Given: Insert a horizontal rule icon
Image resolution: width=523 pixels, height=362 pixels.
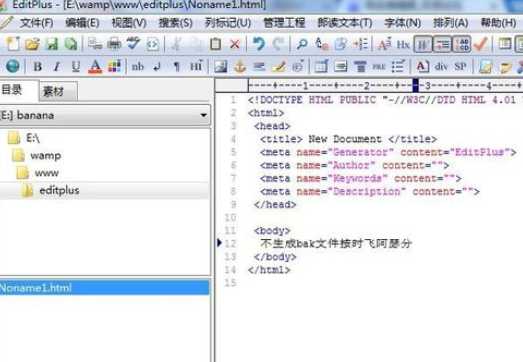Looking at the screenshot, I should click(x=259, y=66).
